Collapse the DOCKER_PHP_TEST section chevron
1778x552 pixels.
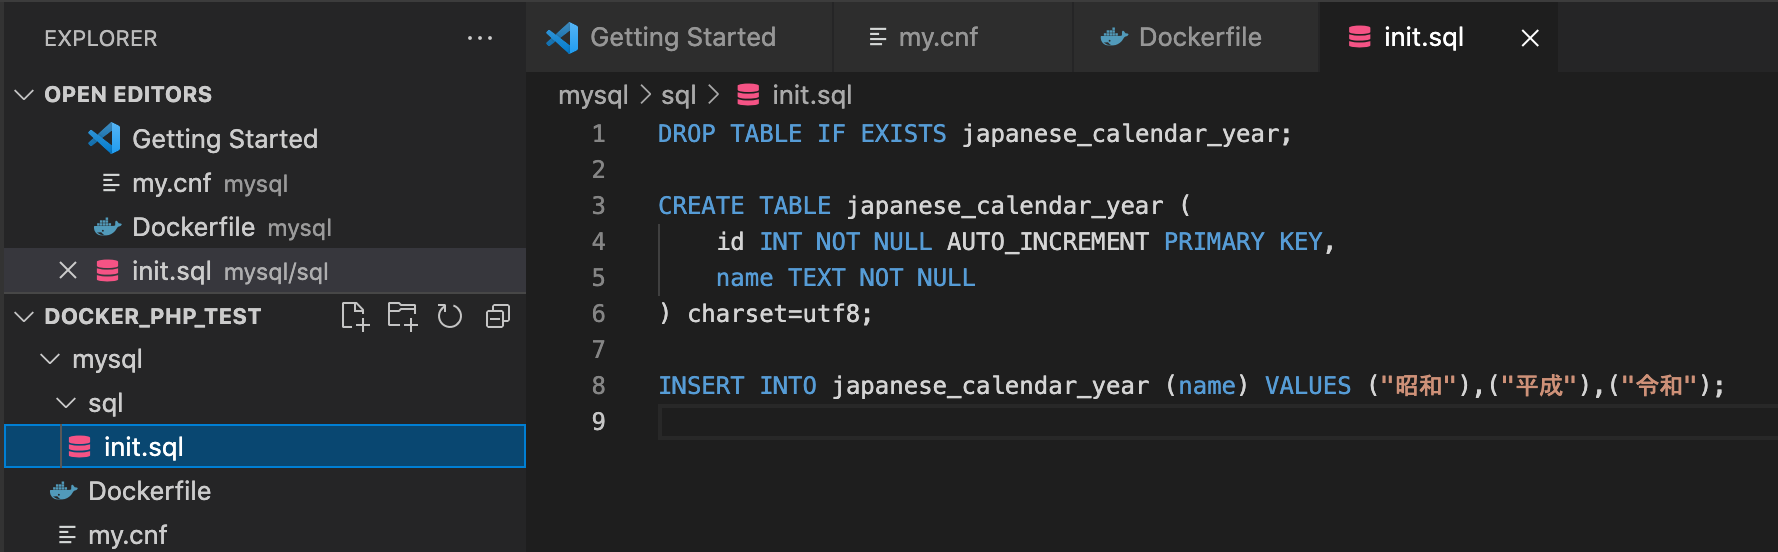[24, 316]
